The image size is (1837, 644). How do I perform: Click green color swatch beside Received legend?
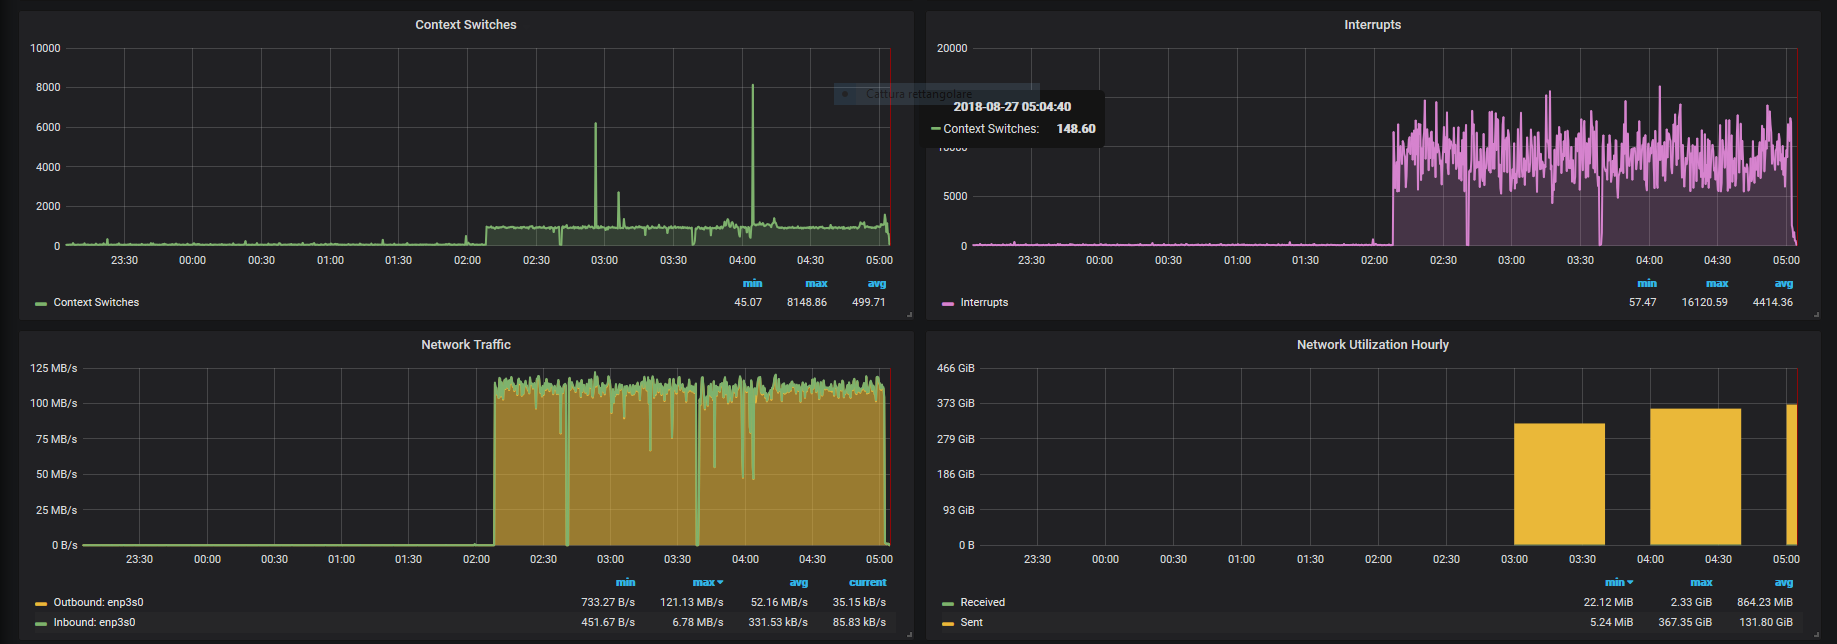[x=948, y=603]
